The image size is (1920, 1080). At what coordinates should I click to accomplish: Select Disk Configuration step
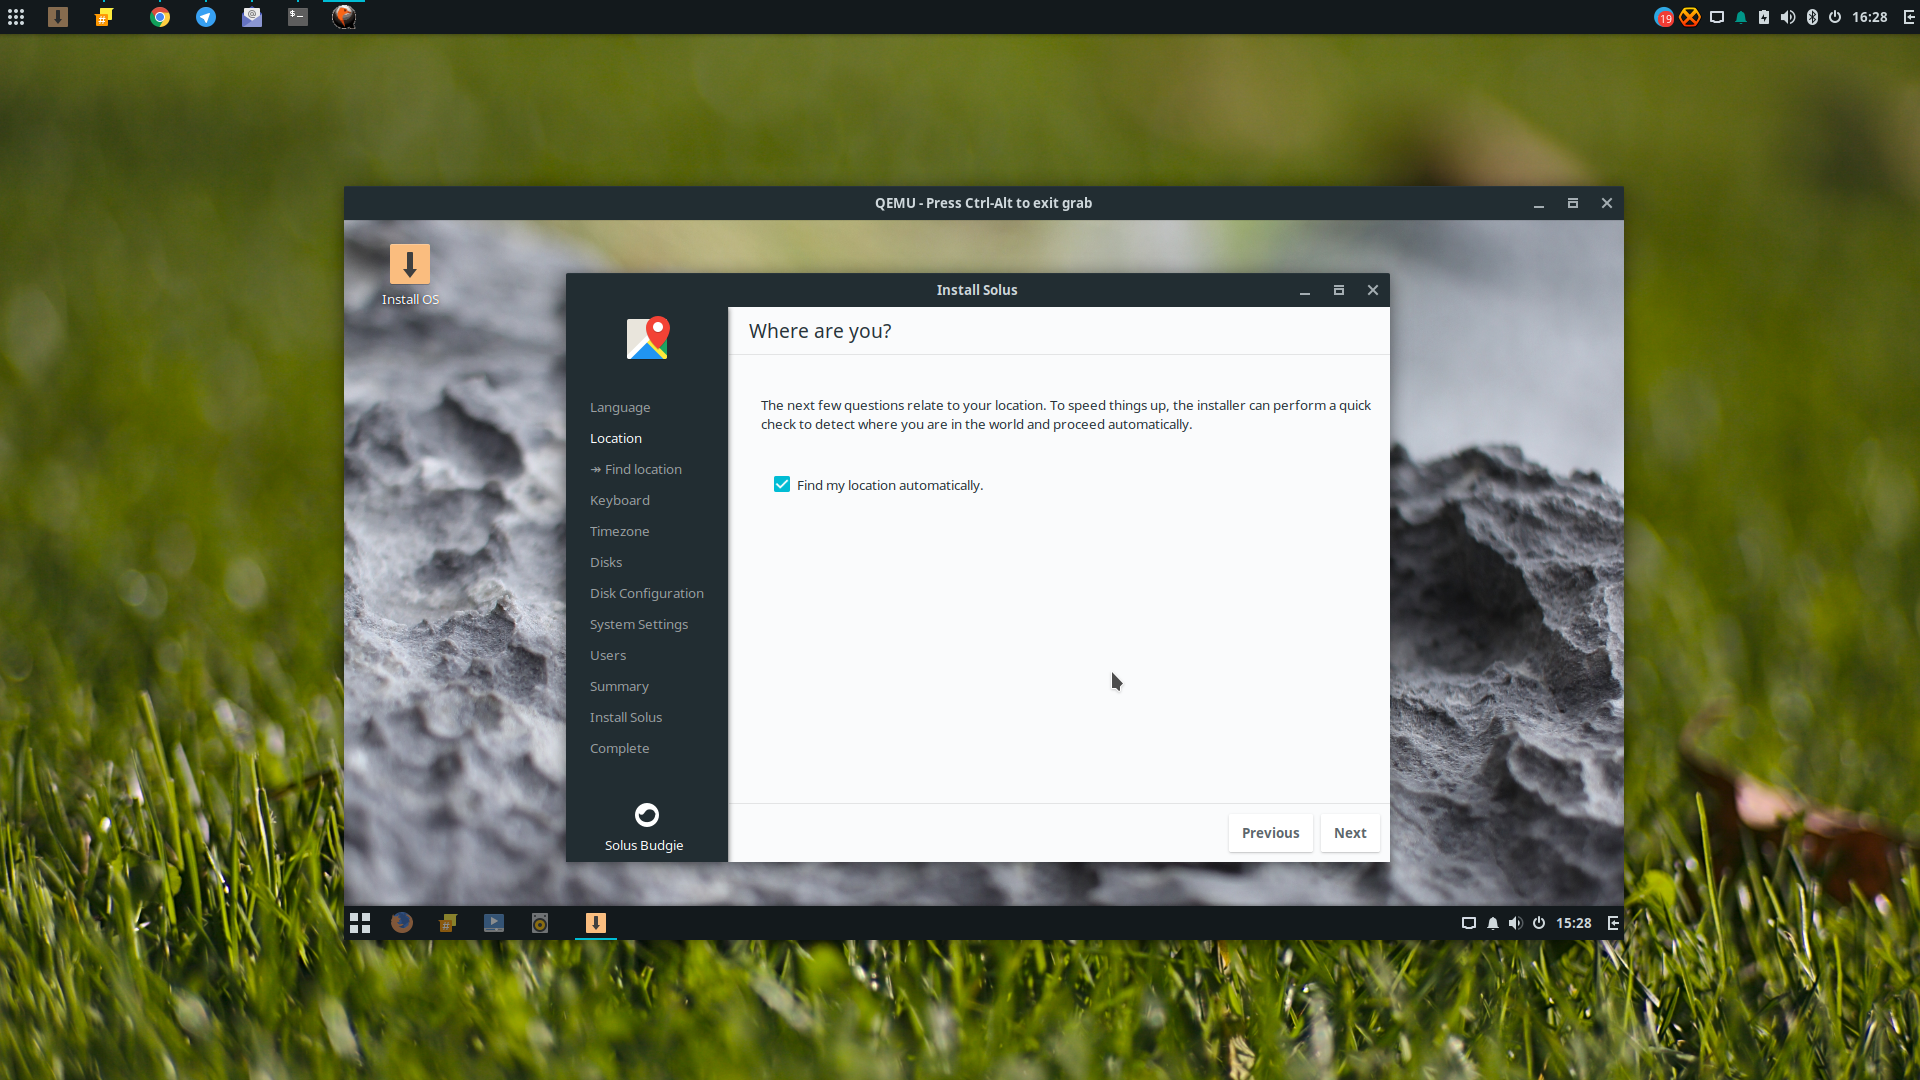click(x=647, y=593)
